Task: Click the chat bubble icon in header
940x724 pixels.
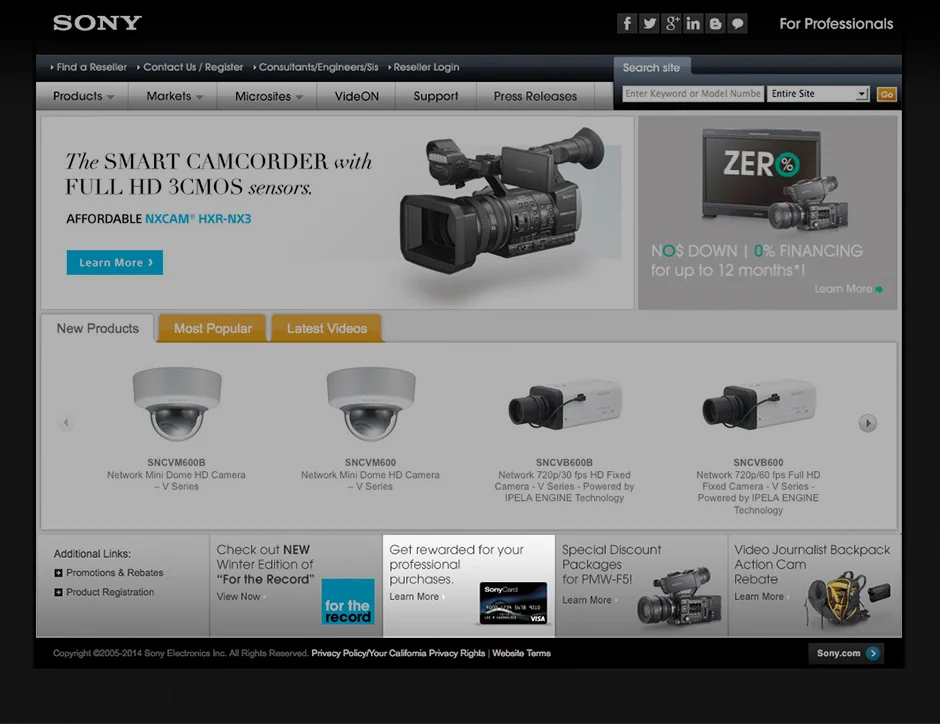Action: click(x=737, y=23)
